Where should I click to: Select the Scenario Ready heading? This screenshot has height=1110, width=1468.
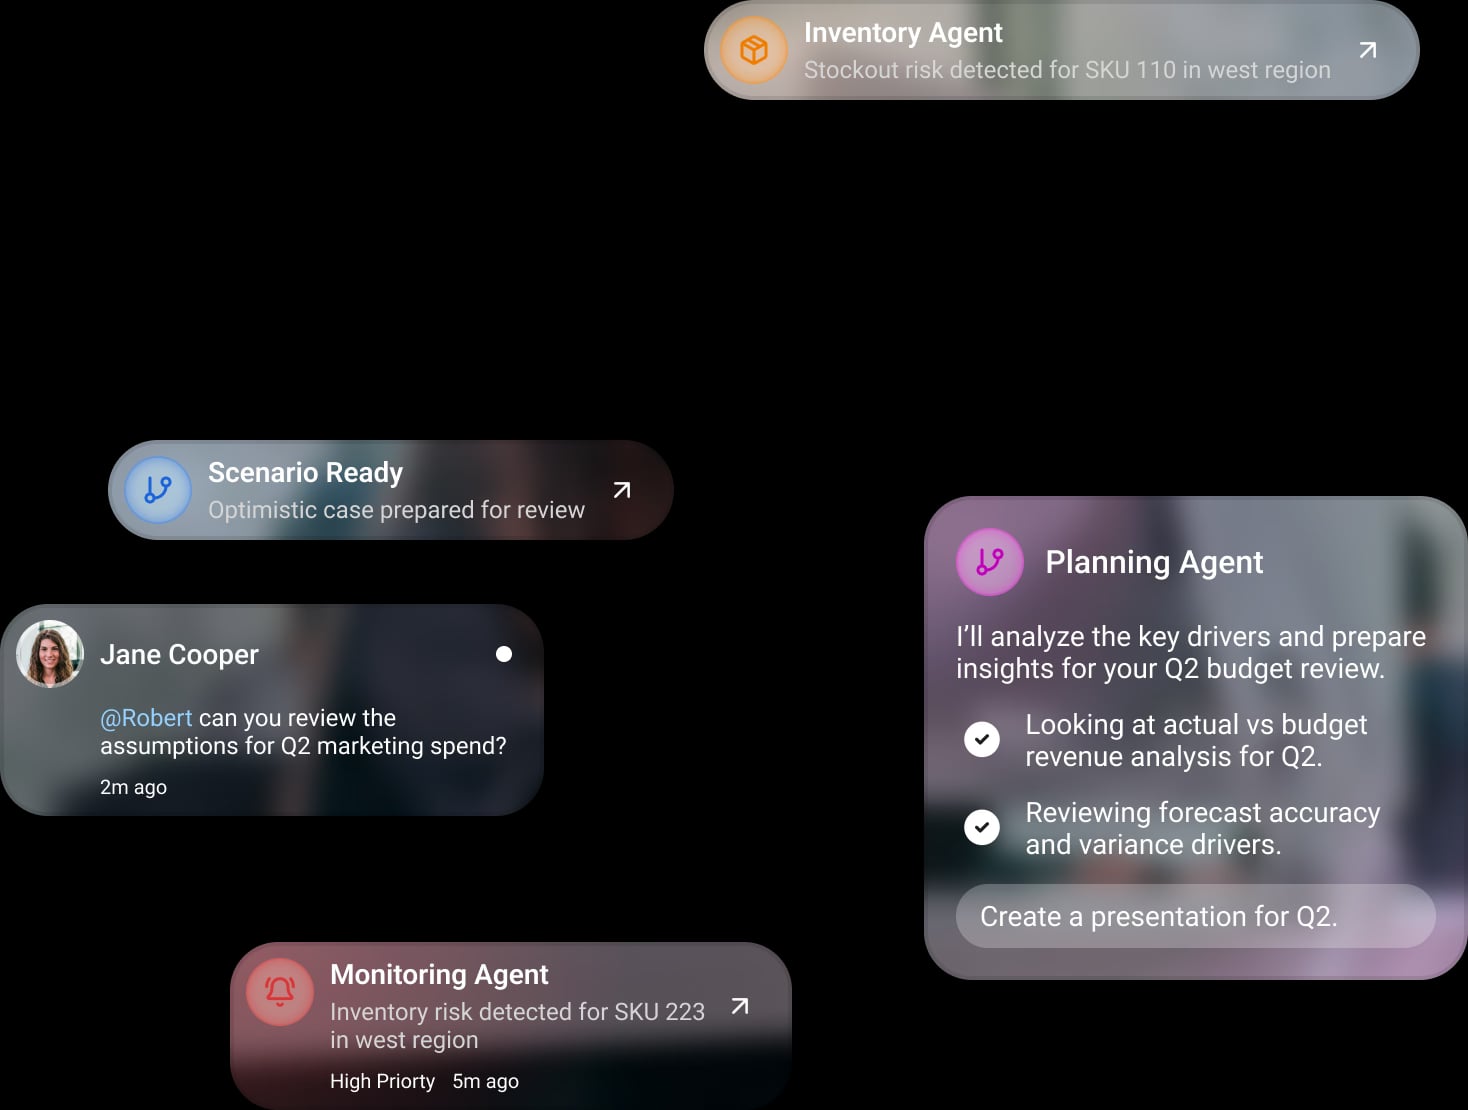(305, 473)
